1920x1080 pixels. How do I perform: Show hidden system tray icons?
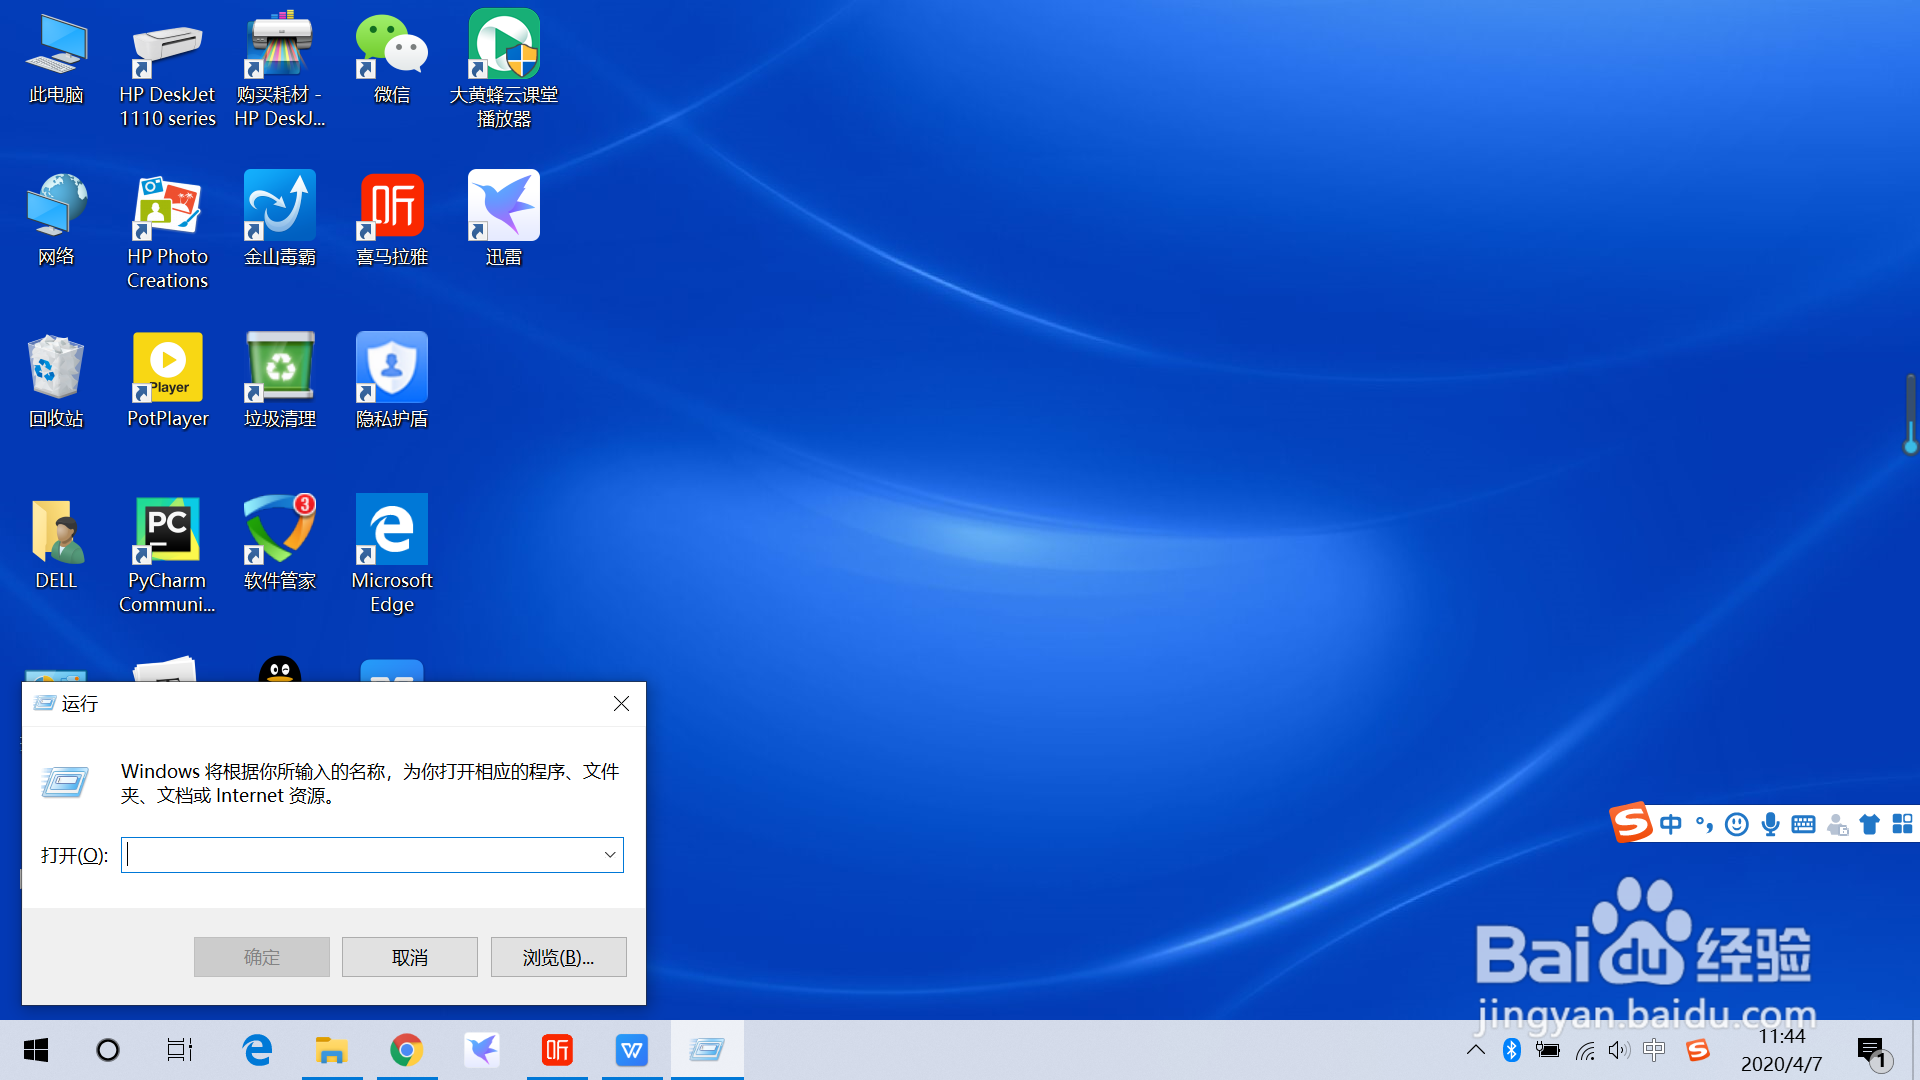click(1475, 1050)
